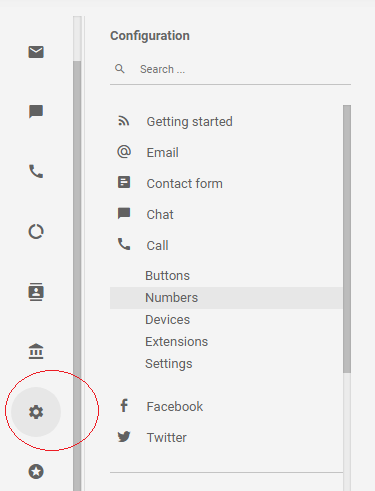Open the Calls phone icon in the sidebar
Screen dimensions: 375x491
[x=36, y=171]
